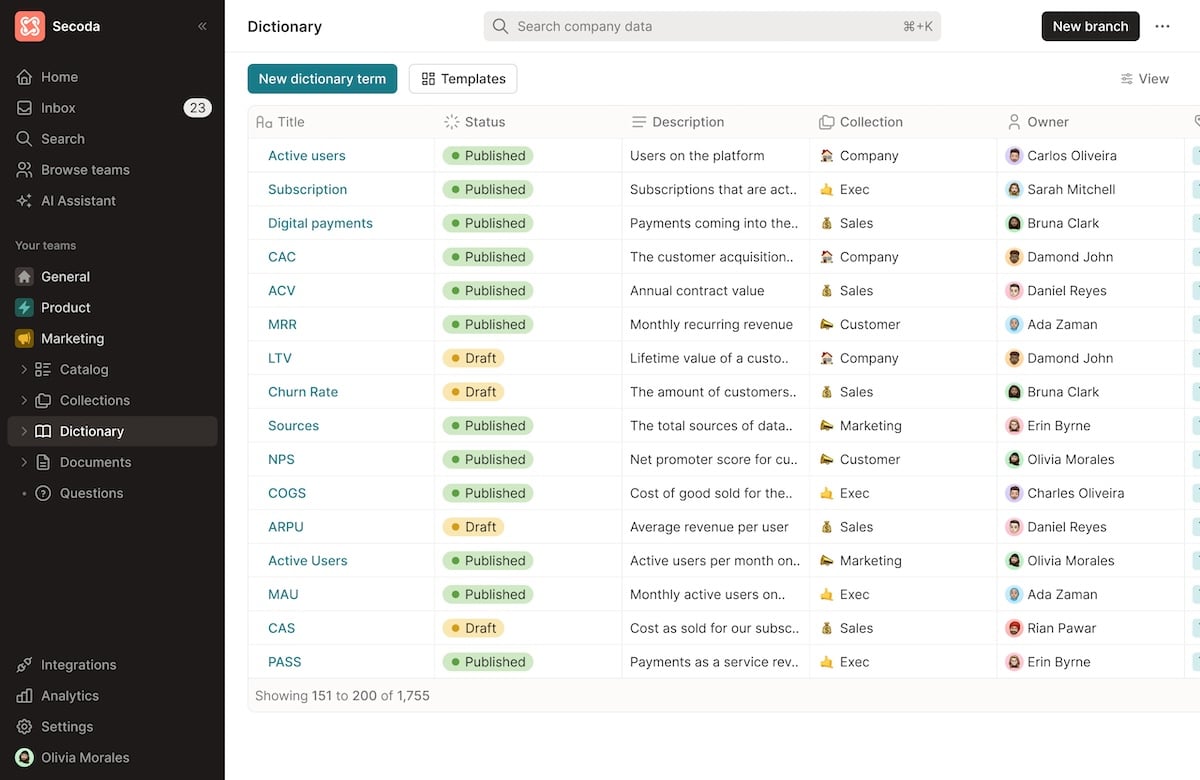
Task: Open the three-dot overflow menu top right
Action: pos(1162,26)
